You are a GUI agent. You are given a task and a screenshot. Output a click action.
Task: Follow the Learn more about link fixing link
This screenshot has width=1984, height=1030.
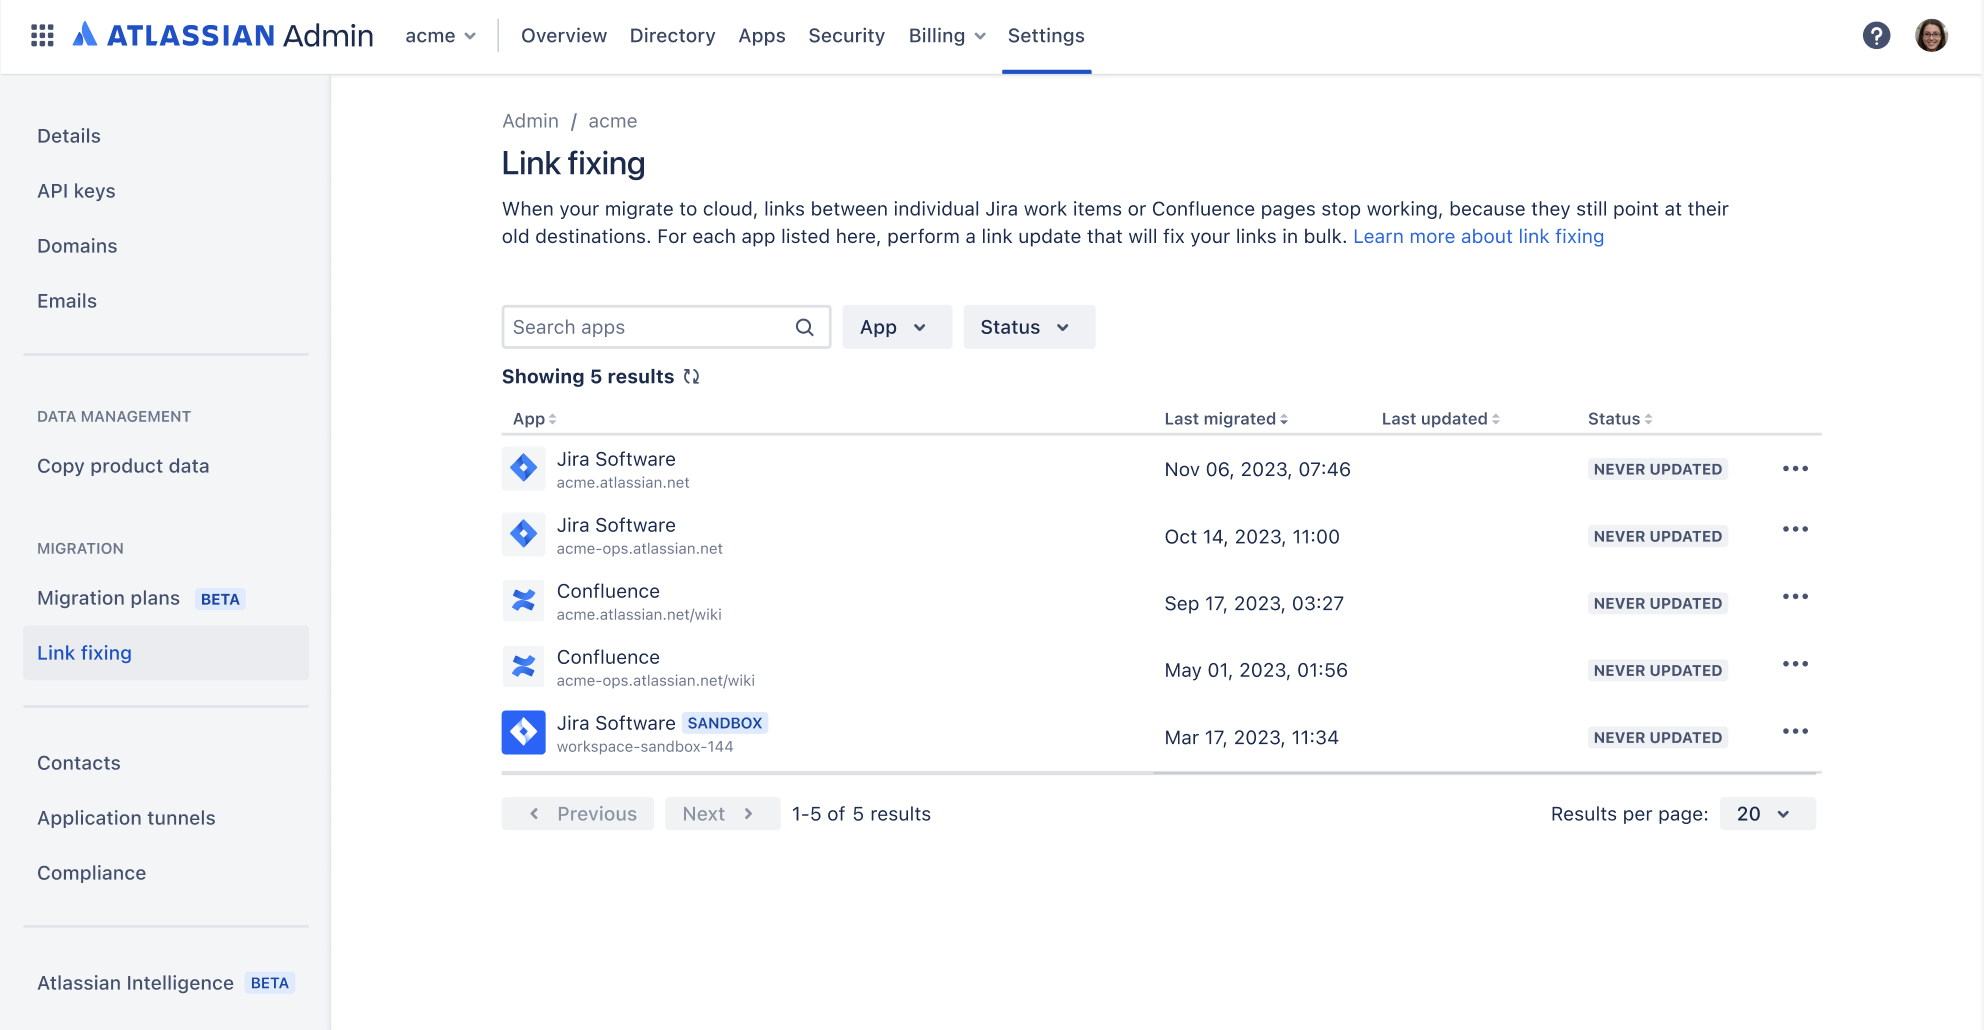tap(1478, 237)
